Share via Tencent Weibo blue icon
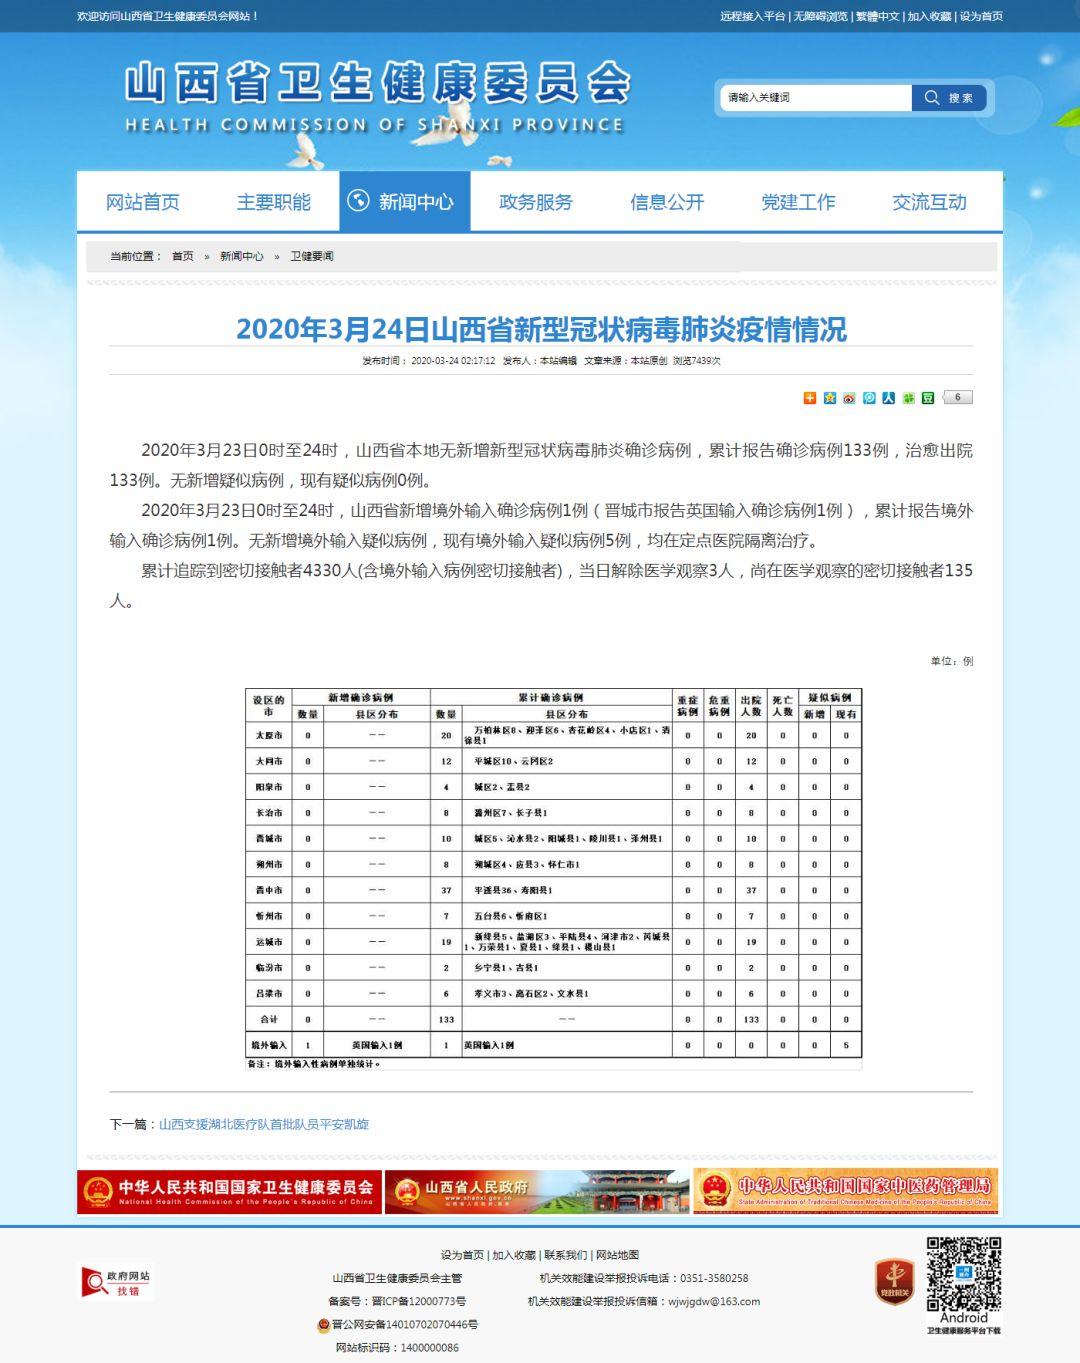Image resolution: width=1080 pixels, height=1363 pixels. pos(869,398)
